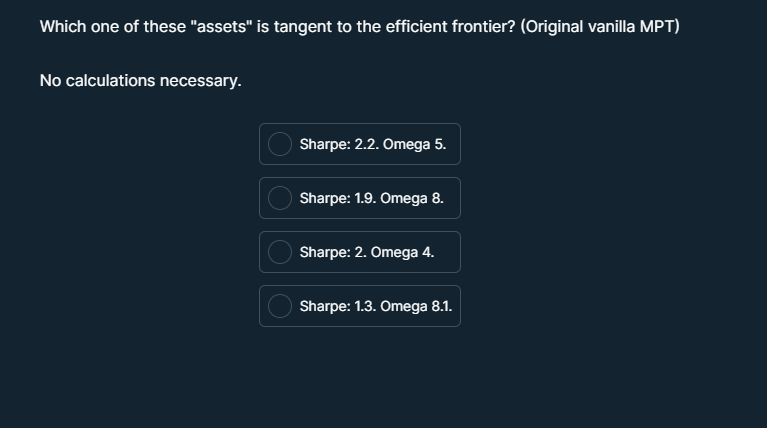
Task: Select the radio button for Sharpe 2.2
Action: 280,144
